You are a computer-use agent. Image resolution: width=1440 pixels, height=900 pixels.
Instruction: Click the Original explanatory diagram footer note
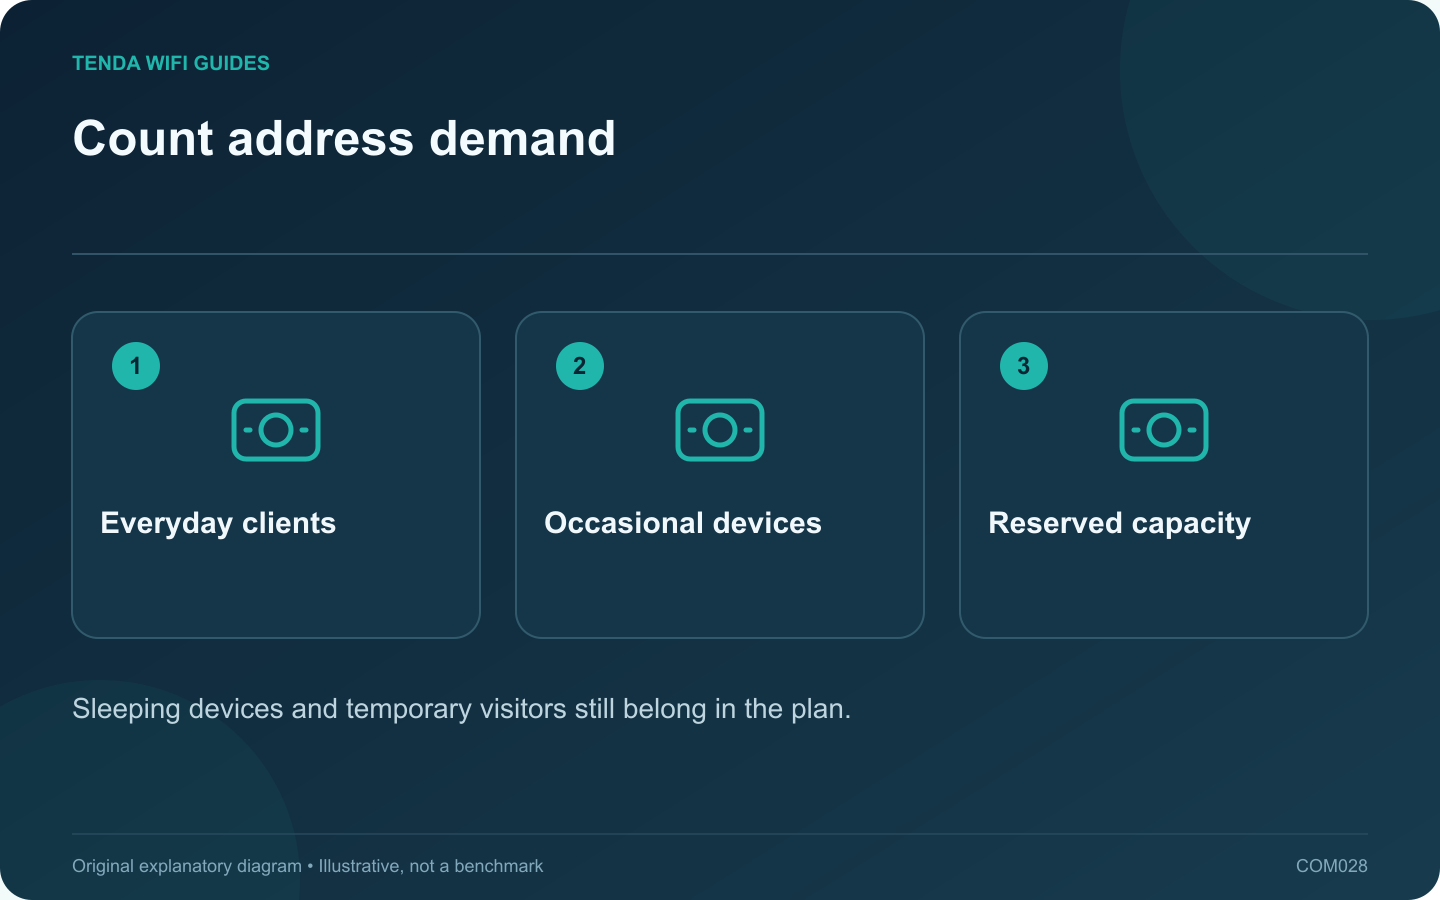pos(308,866)
